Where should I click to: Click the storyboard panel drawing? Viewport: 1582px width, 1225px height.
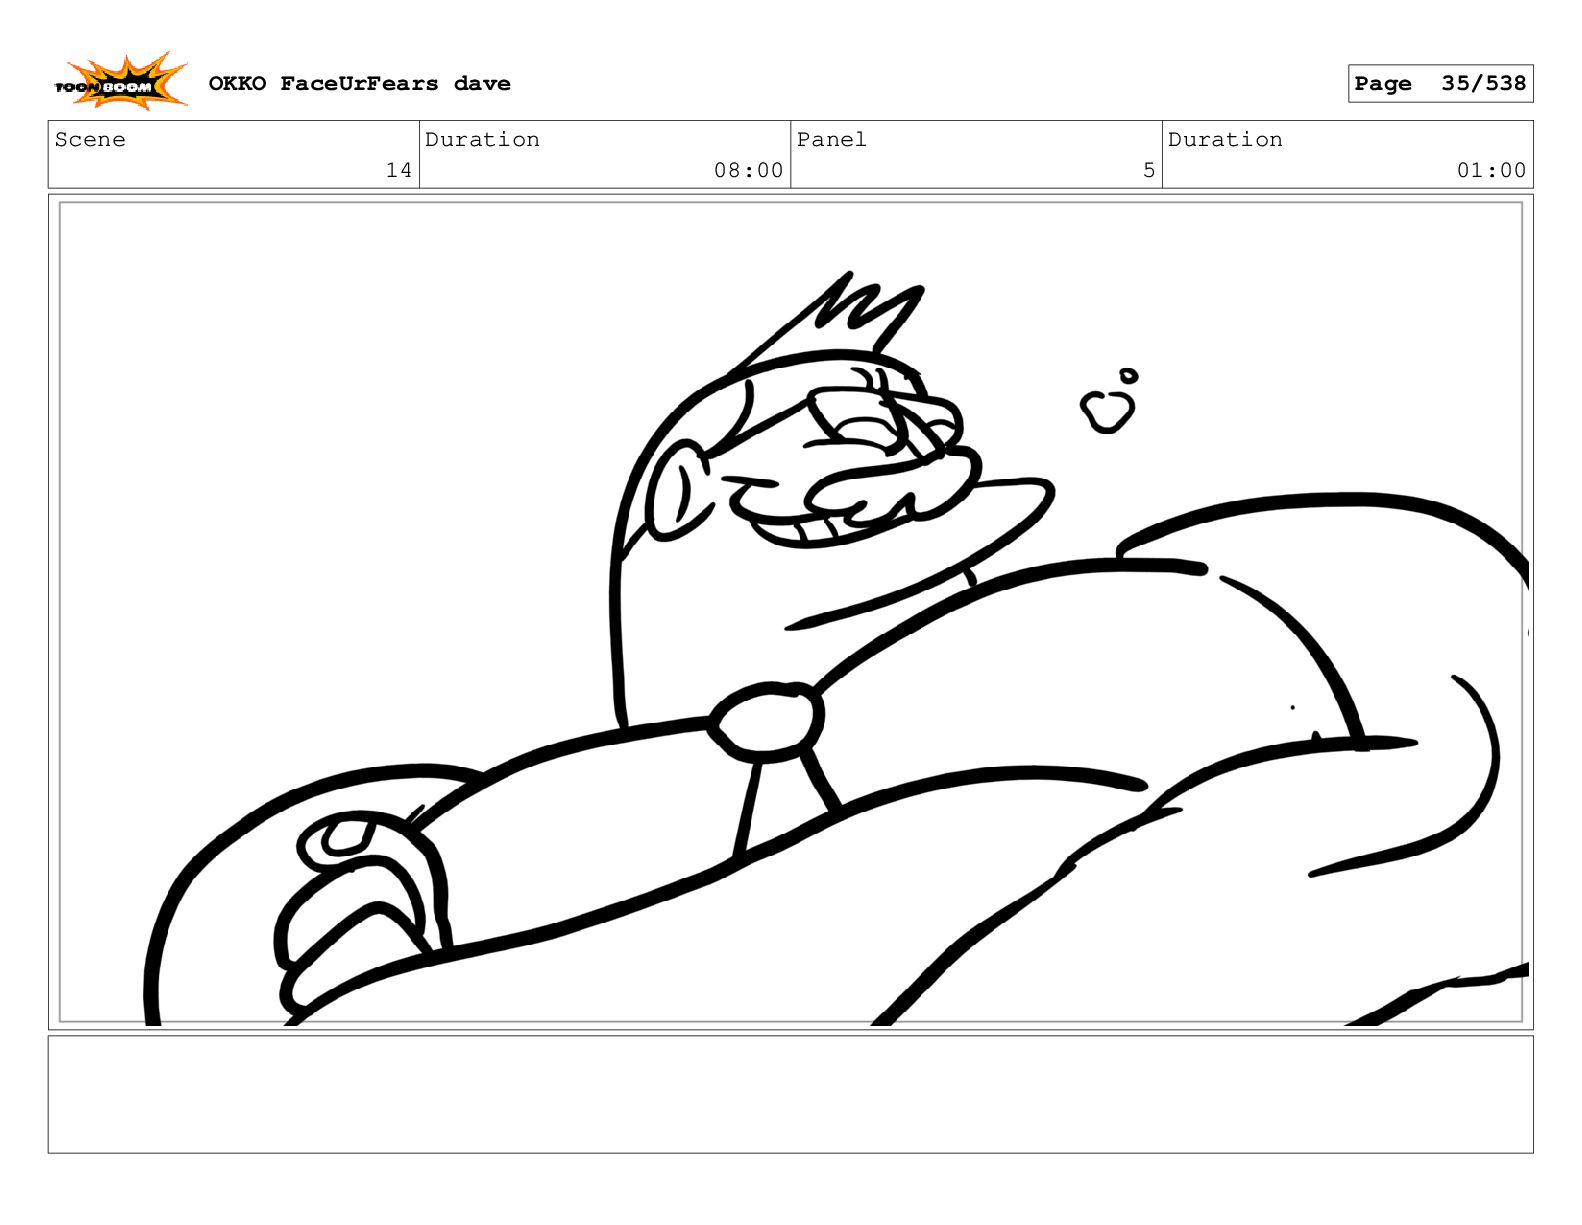coord(791,612)
